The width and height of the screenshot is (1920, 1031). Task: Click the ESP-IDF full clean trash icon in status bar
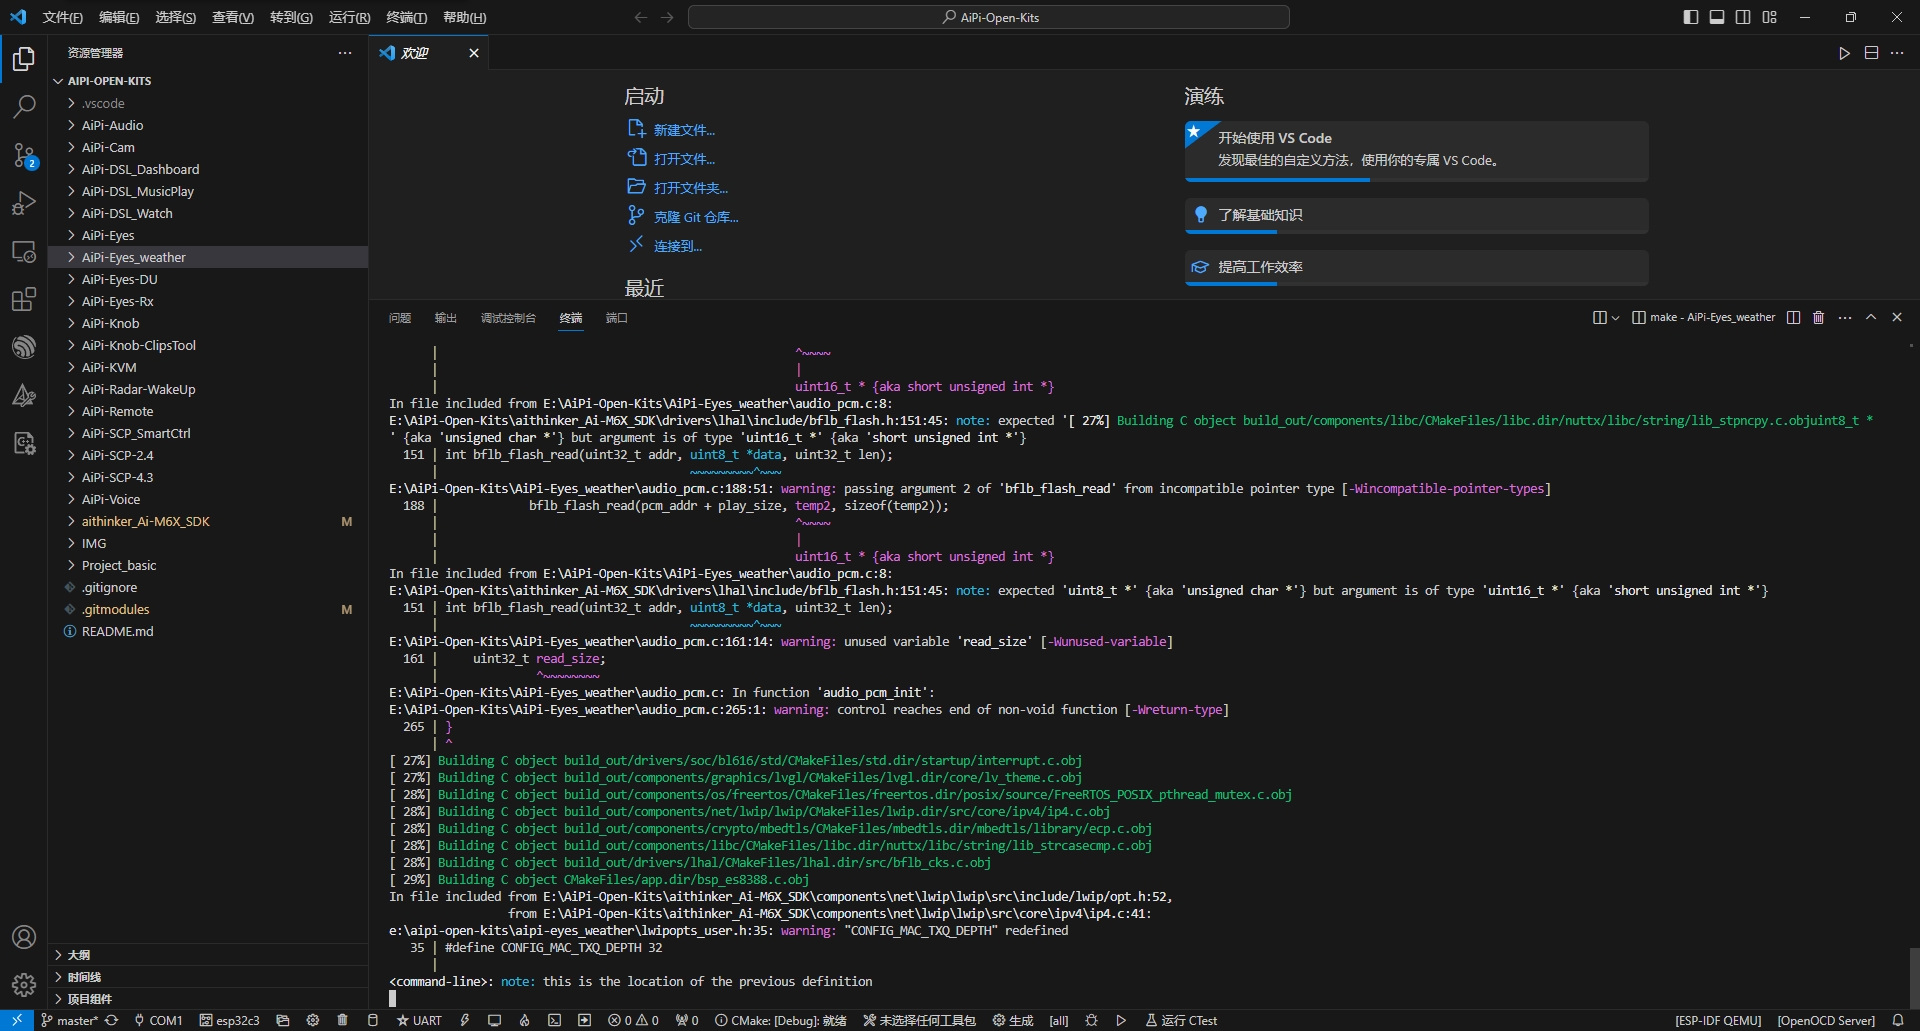[343, 1020]
